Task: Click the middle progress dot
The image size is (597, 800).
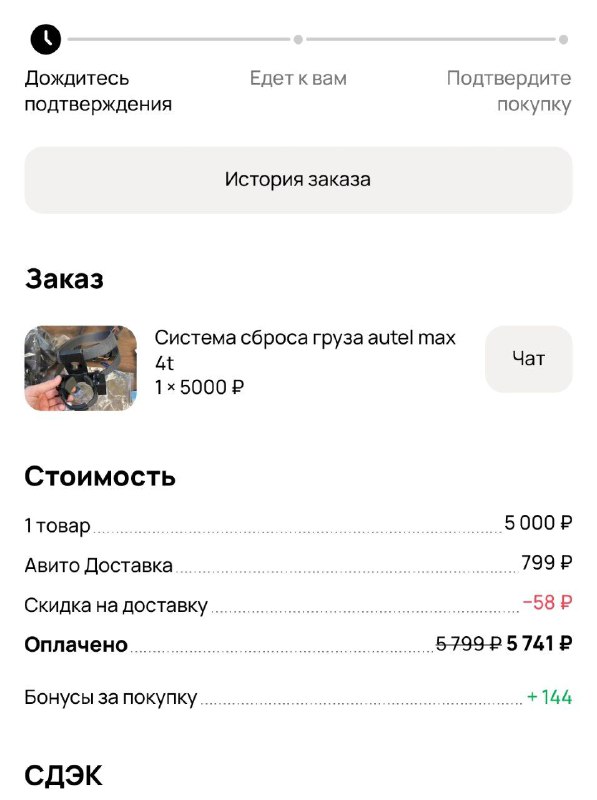Action: point(298,39)
